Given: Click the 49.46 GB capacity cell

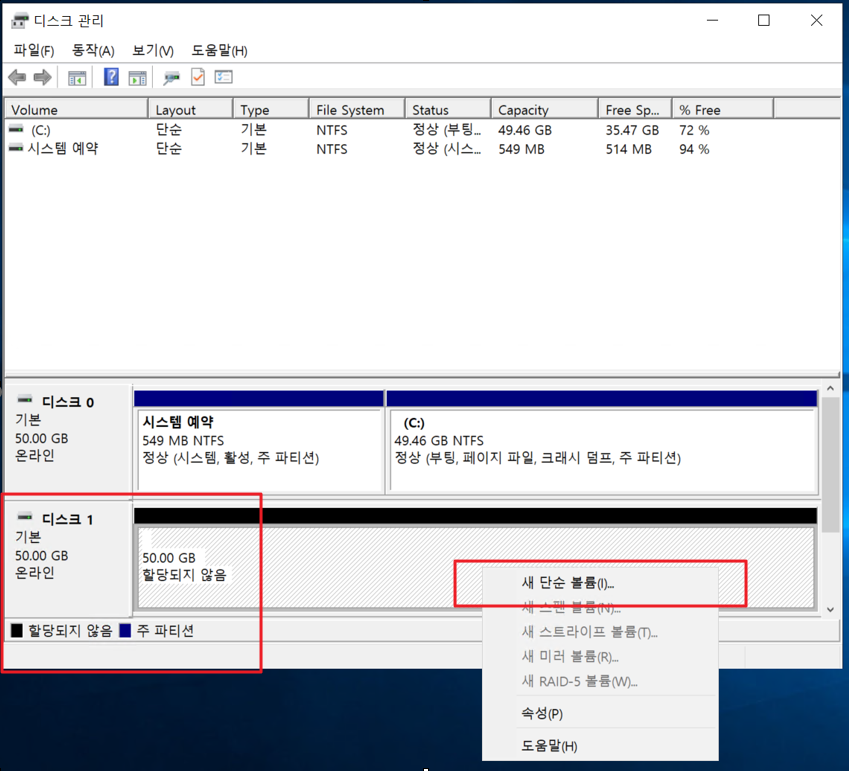Looking at the screenshot, I should tap(525, 130).
